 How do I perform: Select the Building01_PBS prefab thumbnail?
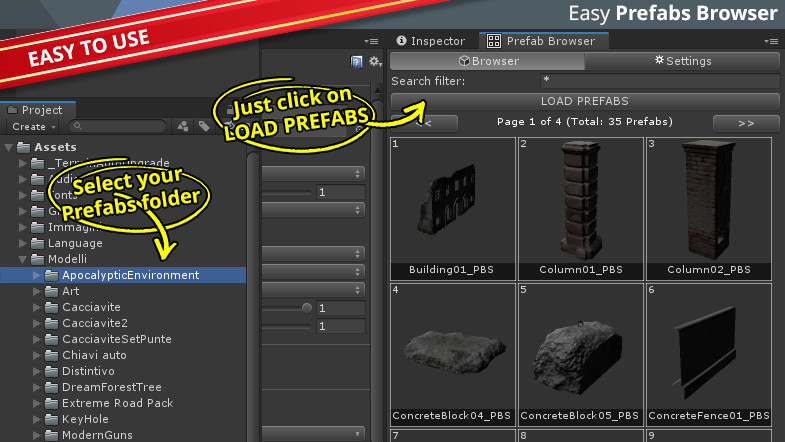point(453,208)
